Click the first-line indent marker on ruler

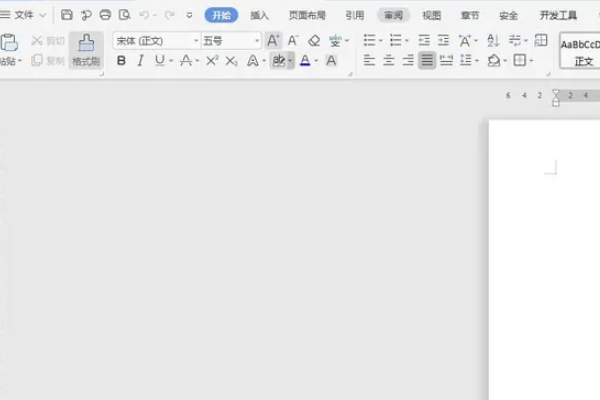click(x=556, y=93)
